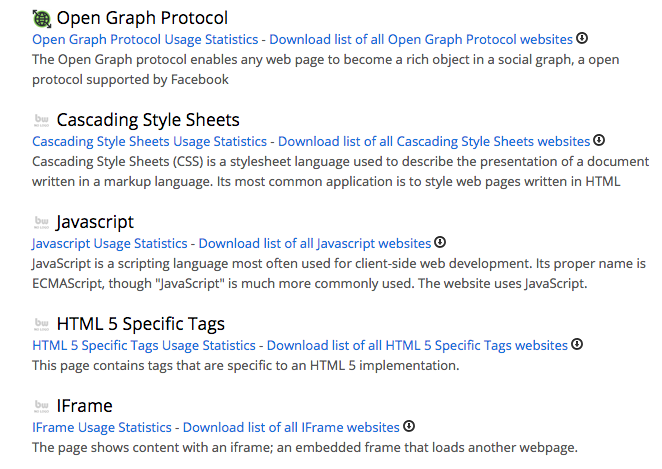This screenshot has width=662, height=469.
Task: Click the Cascading Style Sheets heading
Action: click(148, 120)
